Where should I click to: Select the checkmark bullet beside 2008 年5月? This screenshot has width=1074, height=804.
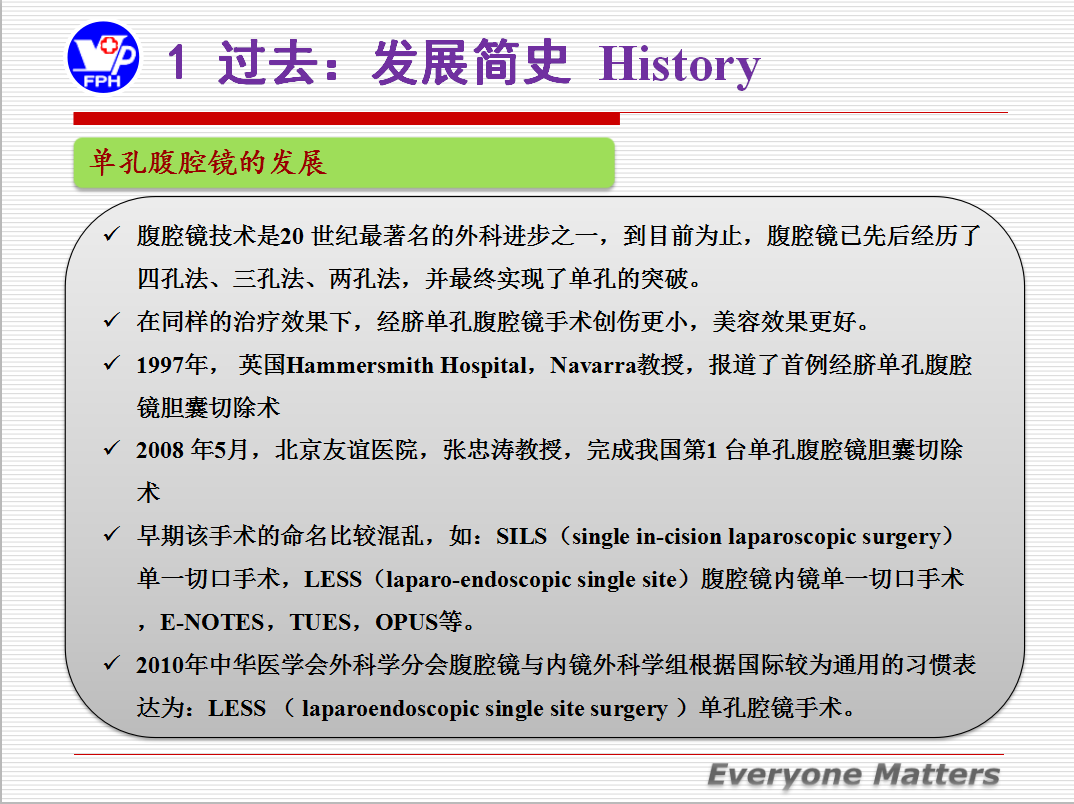[111, 449]
